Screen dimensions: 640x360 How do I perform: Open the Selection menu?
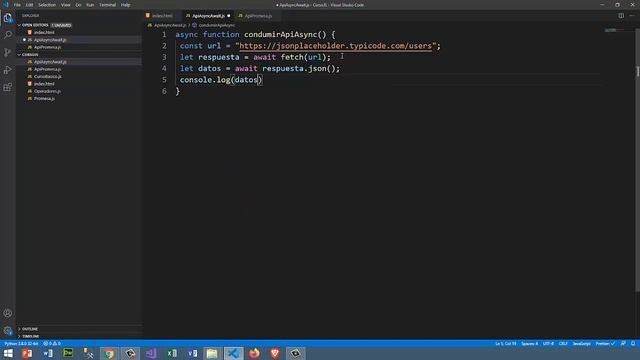(x=47, y=5)
